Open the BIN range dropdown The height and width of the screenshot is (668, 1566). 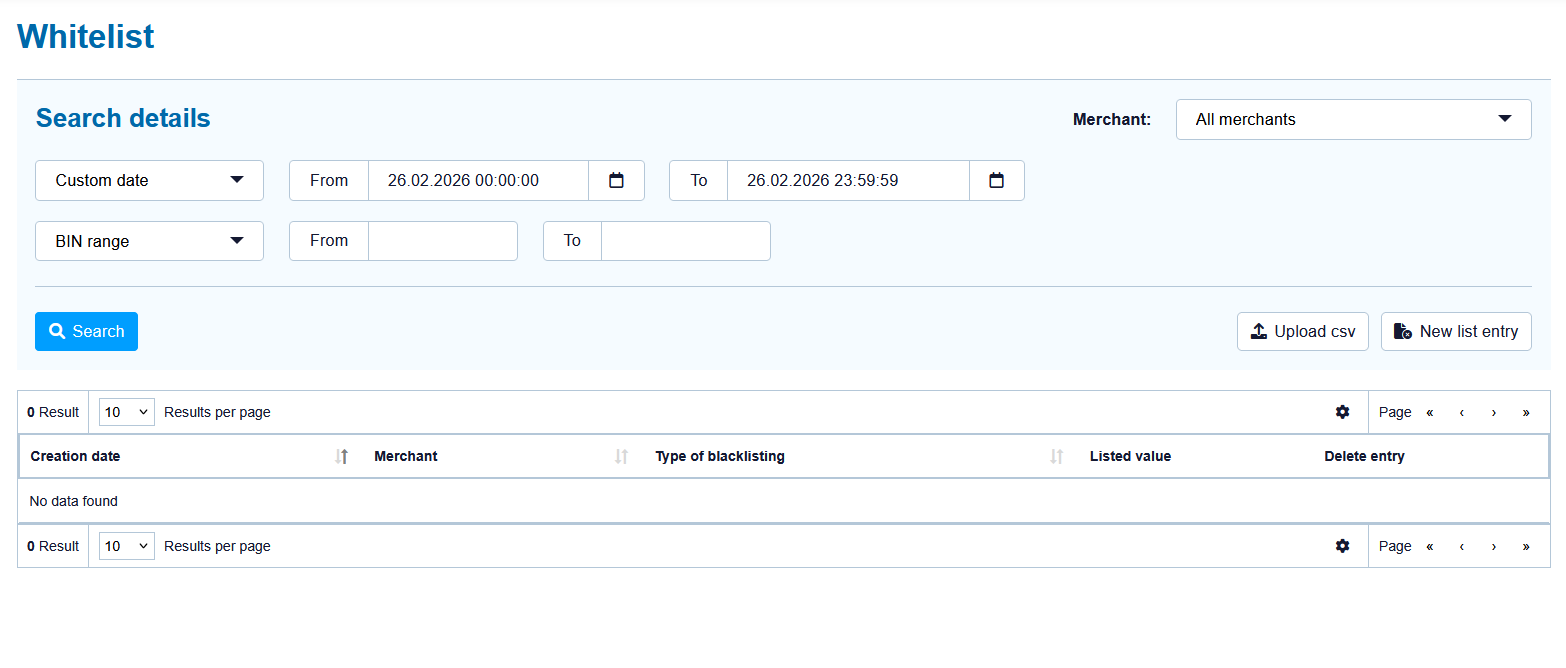tap(149, 241)
